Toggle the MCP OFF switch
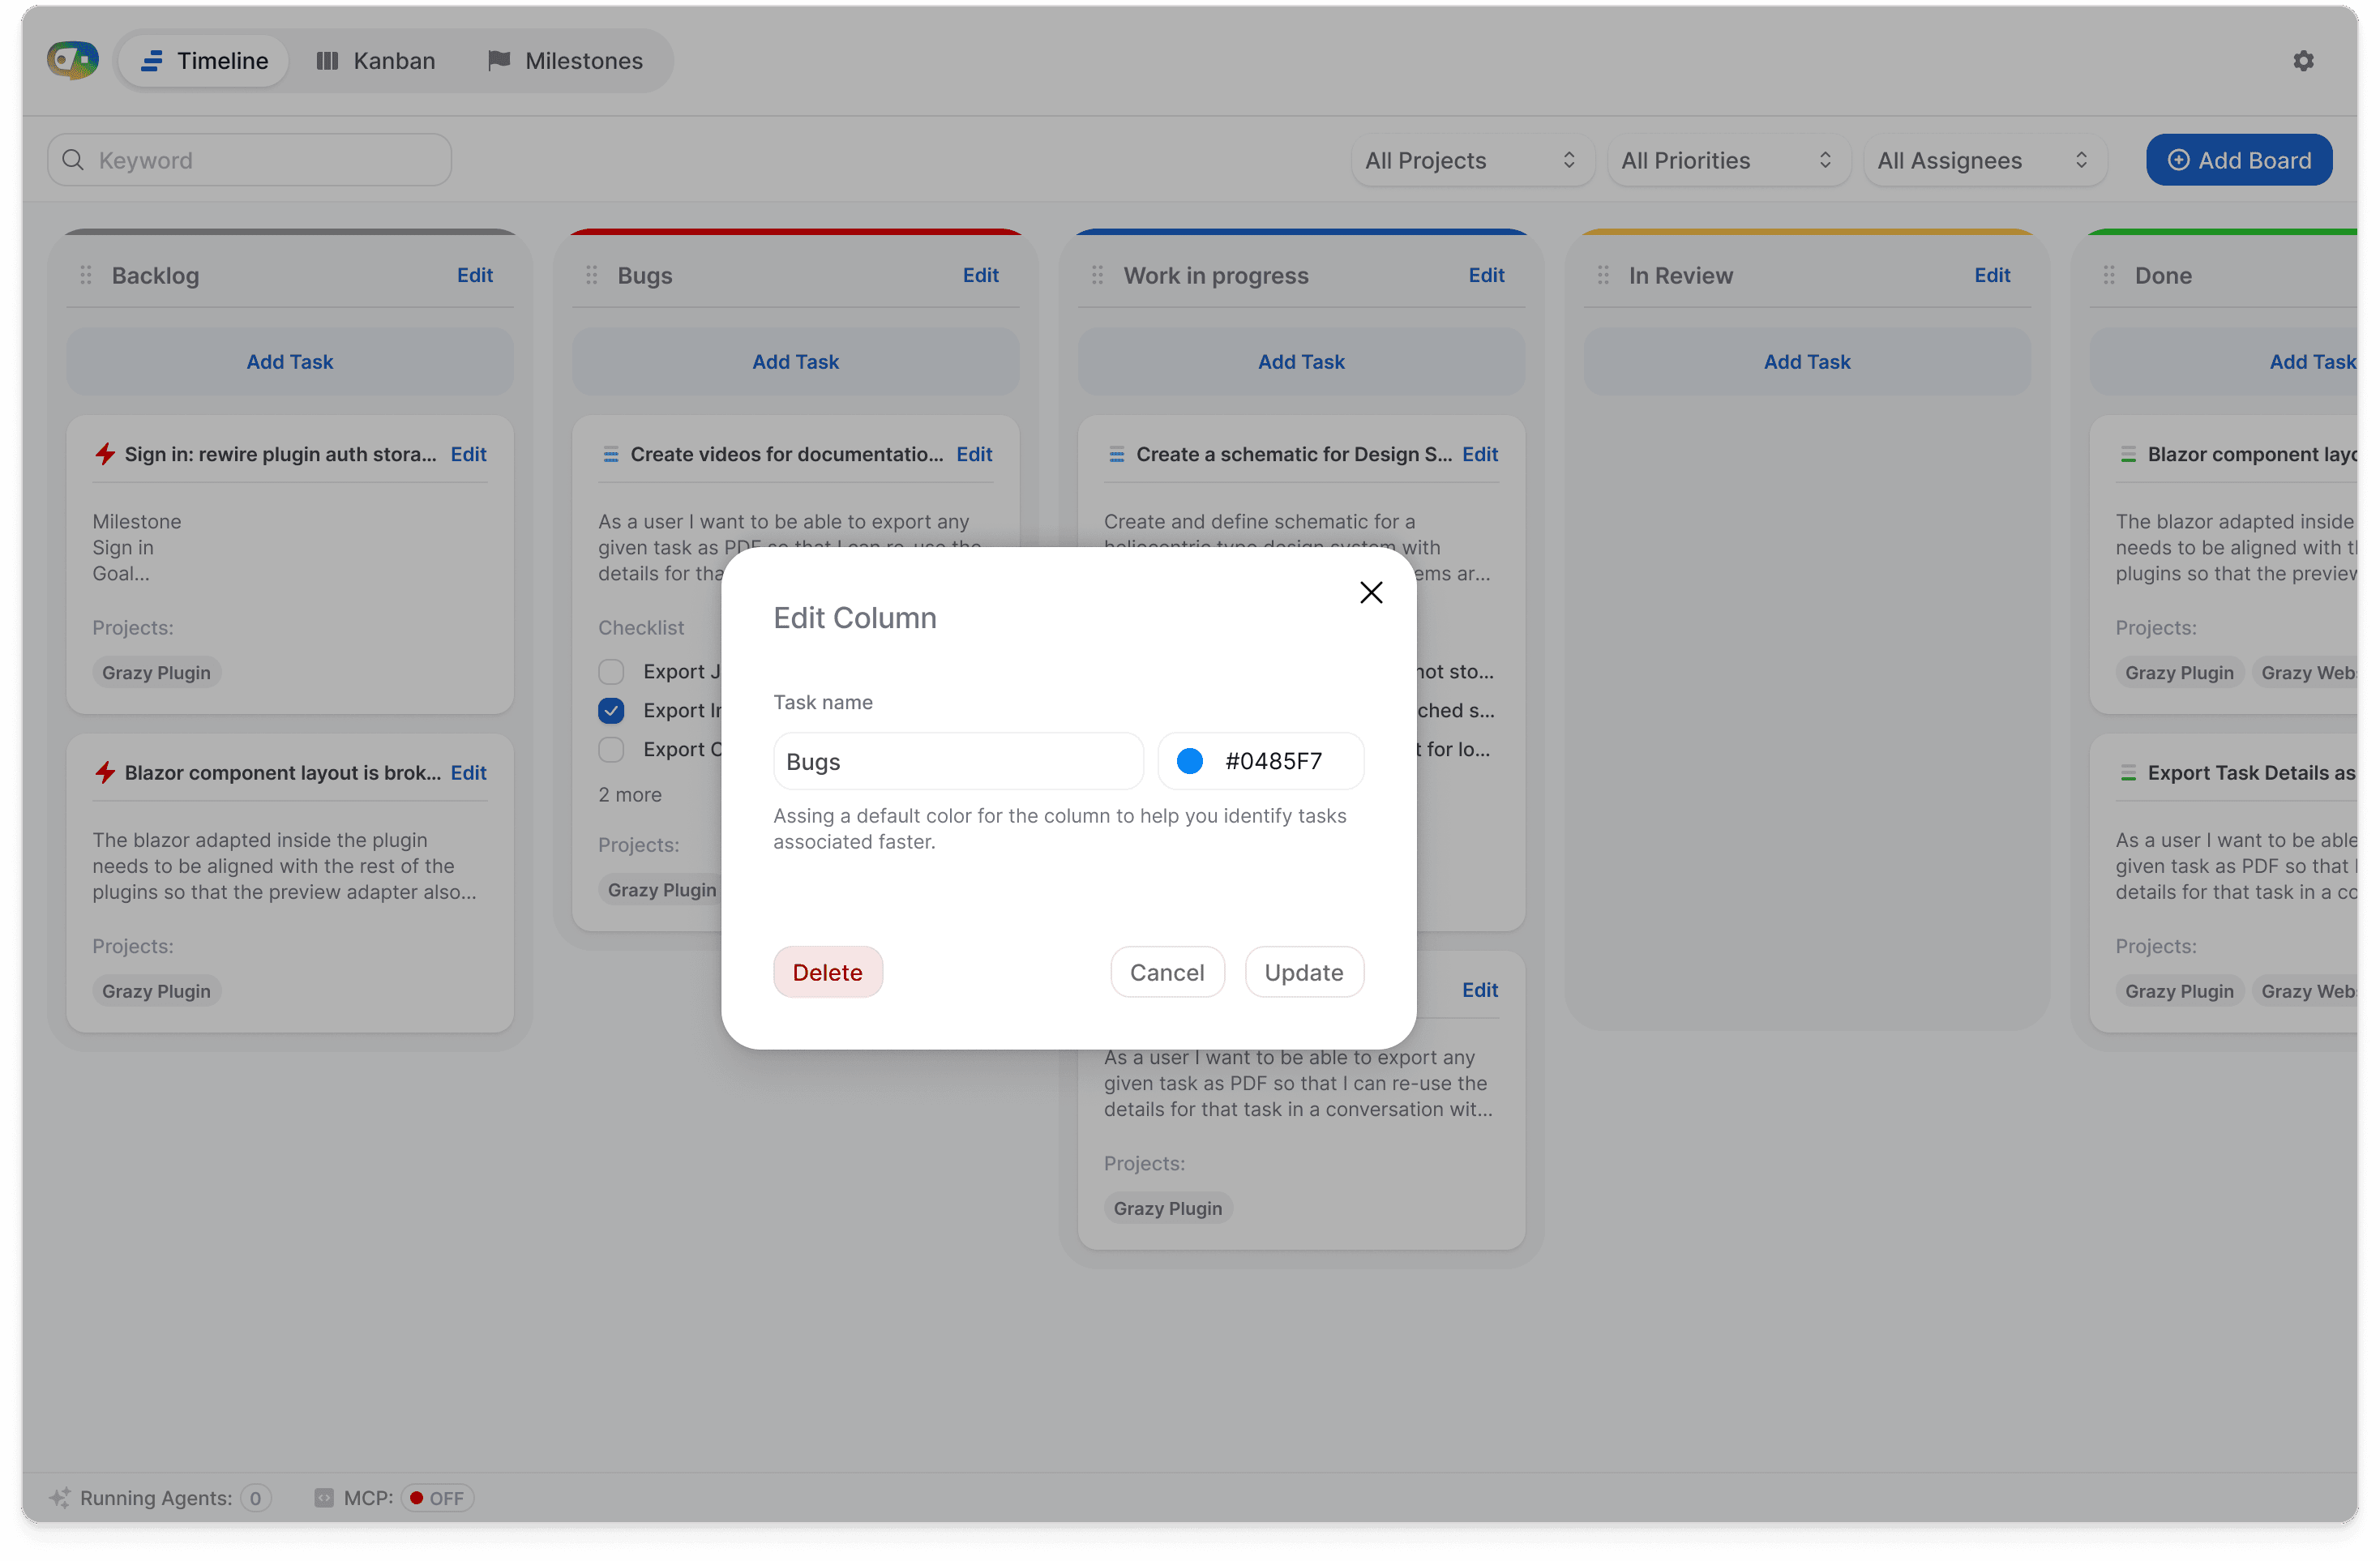The width and height of the screenshot is (2380, 1561). (437, 1498)
